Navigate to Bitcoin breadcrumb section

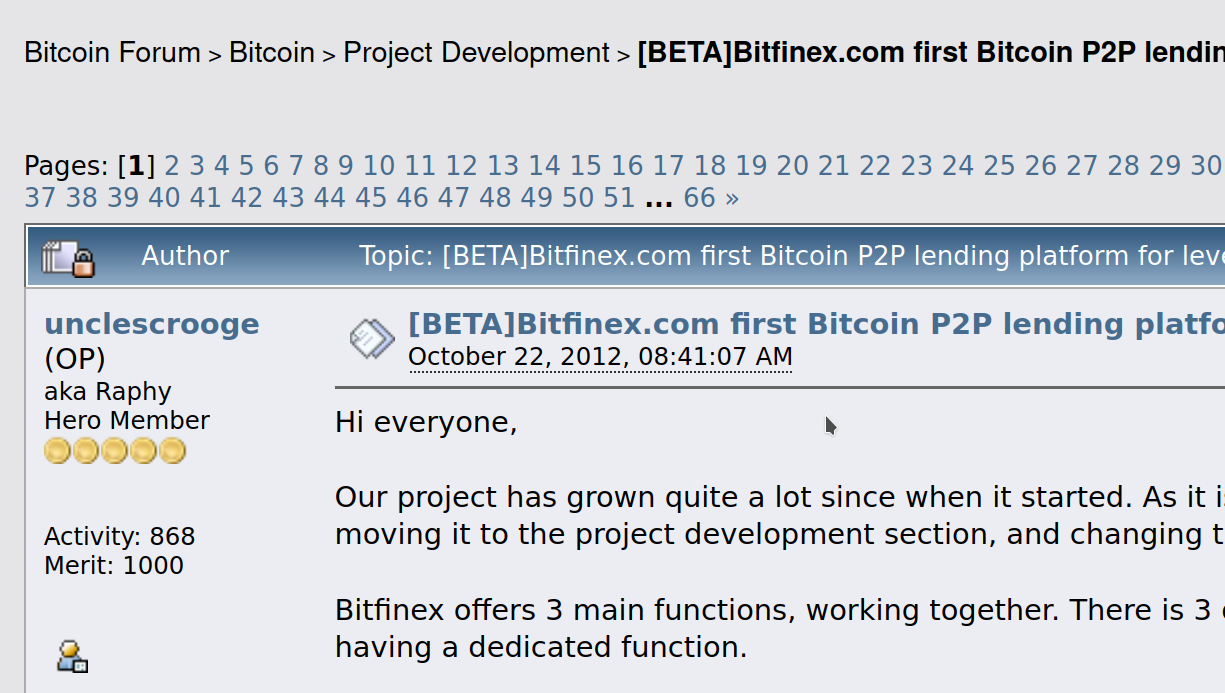coord(272,52)
